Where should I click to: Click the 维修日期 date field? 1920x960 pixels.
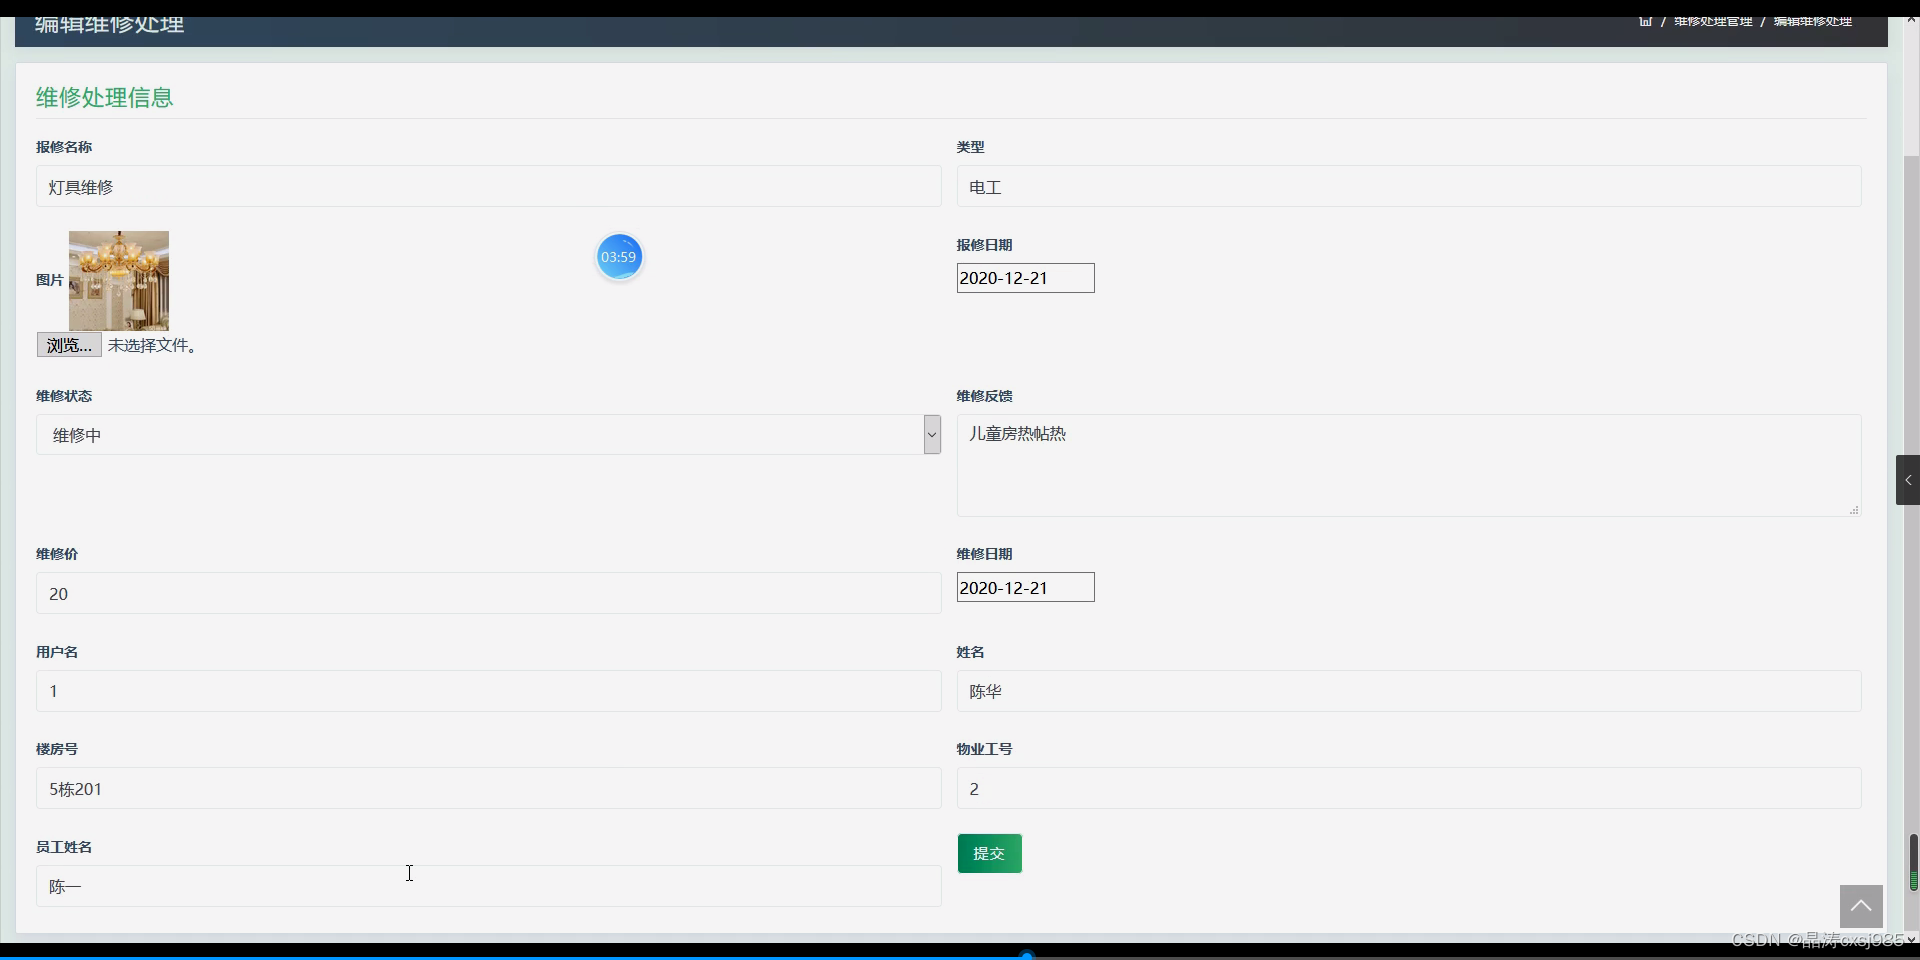click(x=1025, y=587)
